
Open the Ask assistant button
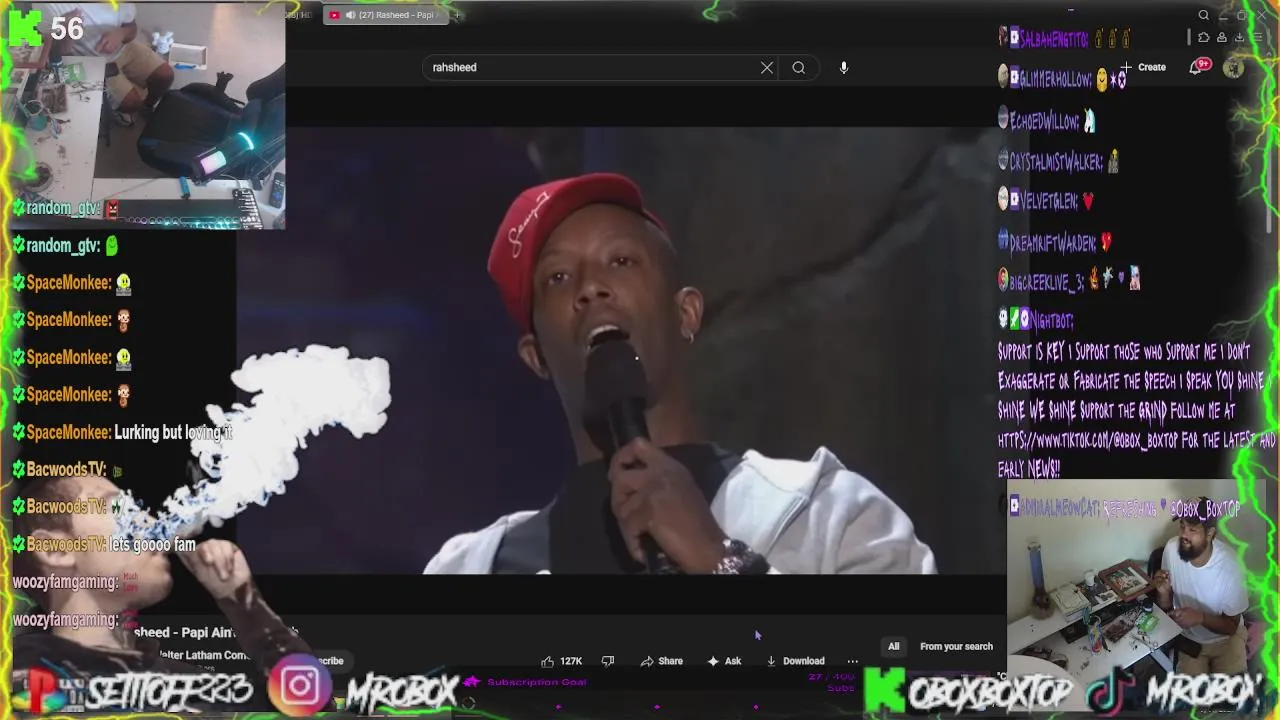pos(724,661)
